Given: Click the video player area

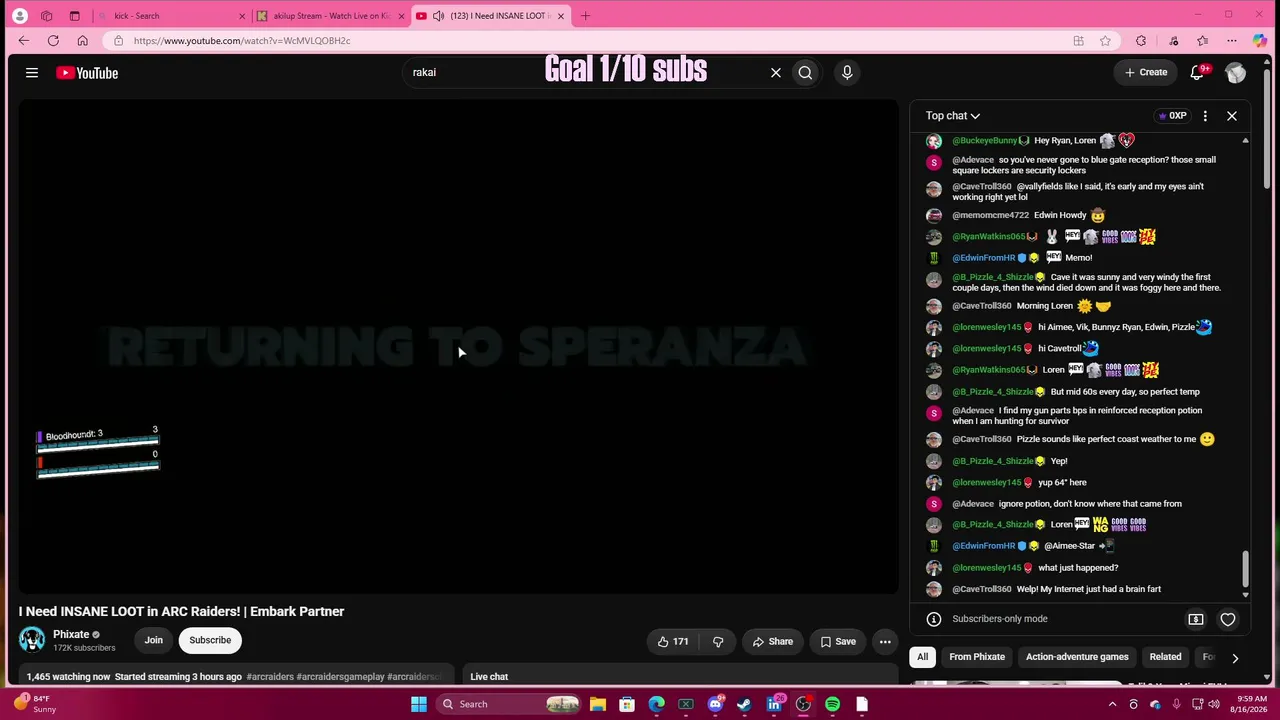Looking at the screenshot, I should coord(458,347).
